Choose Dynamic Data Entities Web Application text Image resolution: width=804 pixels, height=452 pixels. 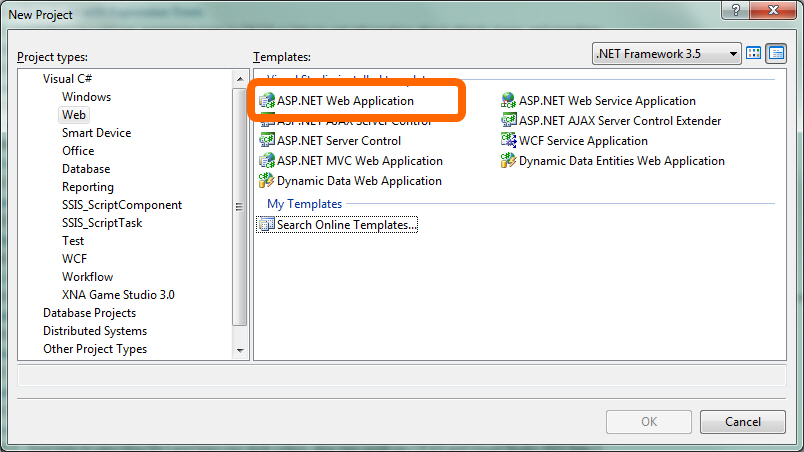(x=621, y=160)
